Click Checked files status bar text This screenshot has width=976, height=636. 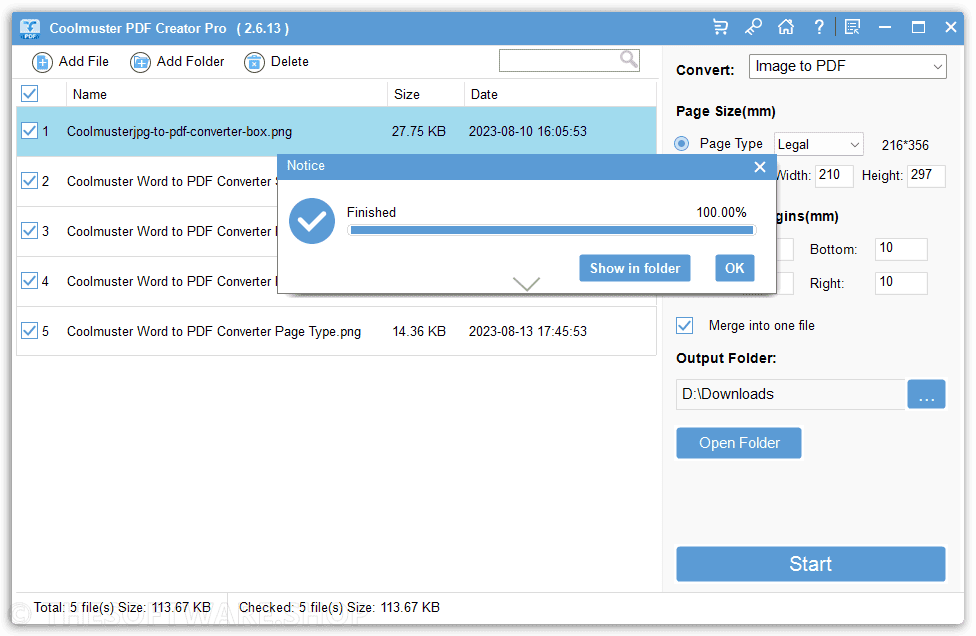click(339, 607)
